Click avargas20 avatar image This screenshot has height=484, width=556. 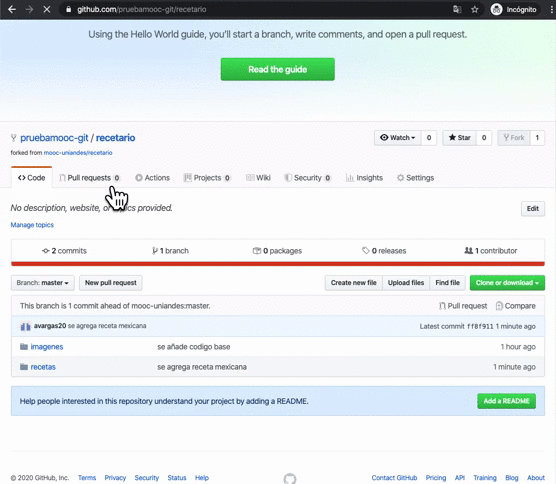25,326
